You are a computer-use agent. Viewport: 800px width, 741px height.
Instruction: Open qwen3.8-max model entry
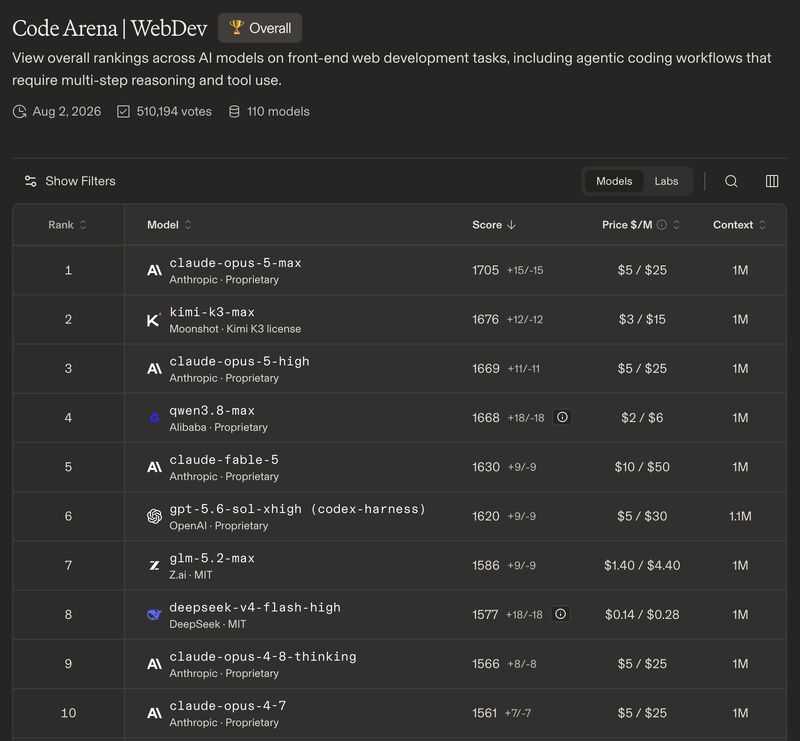point(212,410)
